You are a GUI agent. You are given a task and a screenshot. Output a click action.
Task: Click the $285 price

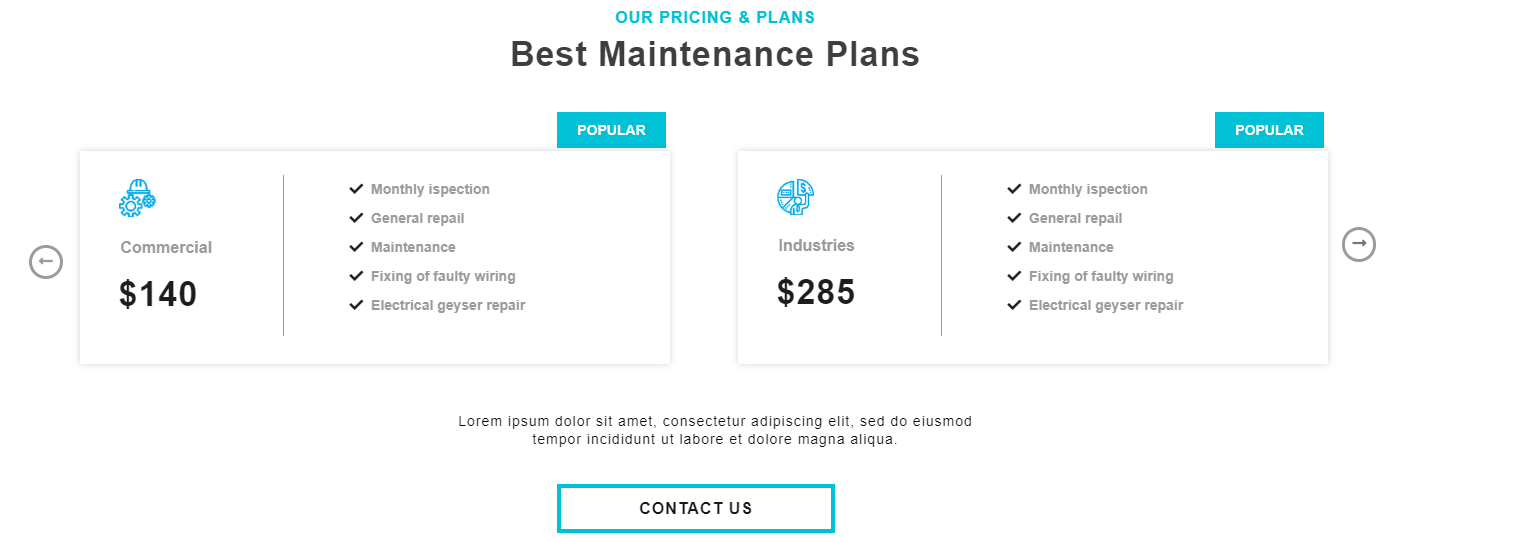click(816, 292)
